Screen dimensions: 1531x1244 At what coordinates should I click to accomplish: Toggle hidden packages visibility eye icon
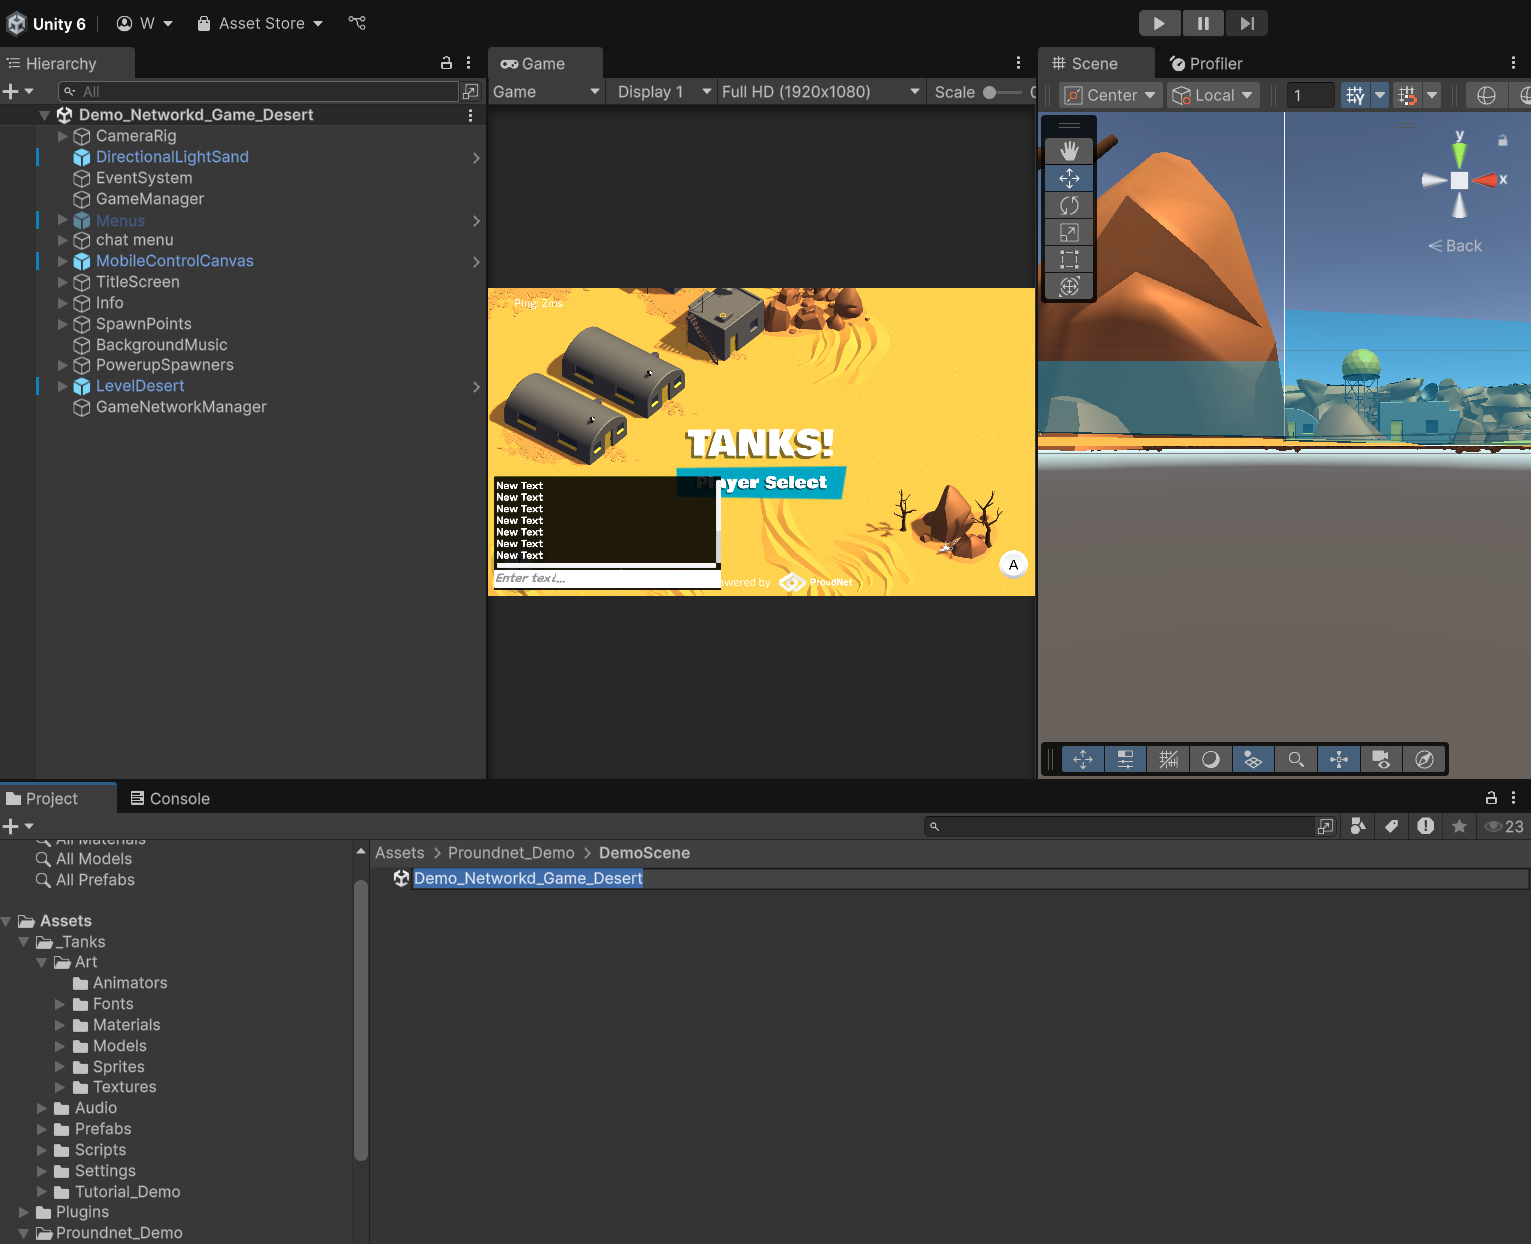pyautogui.click(x=1503, y=826)
